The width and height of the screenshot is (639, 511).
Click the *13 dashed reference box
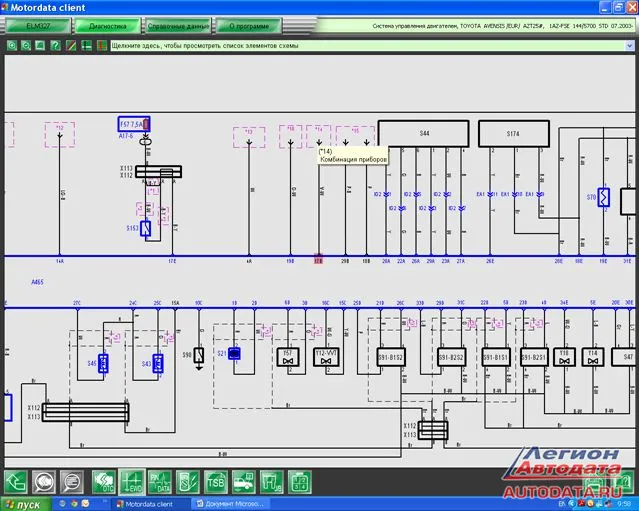pyautogui.click(x=249, y=137)
